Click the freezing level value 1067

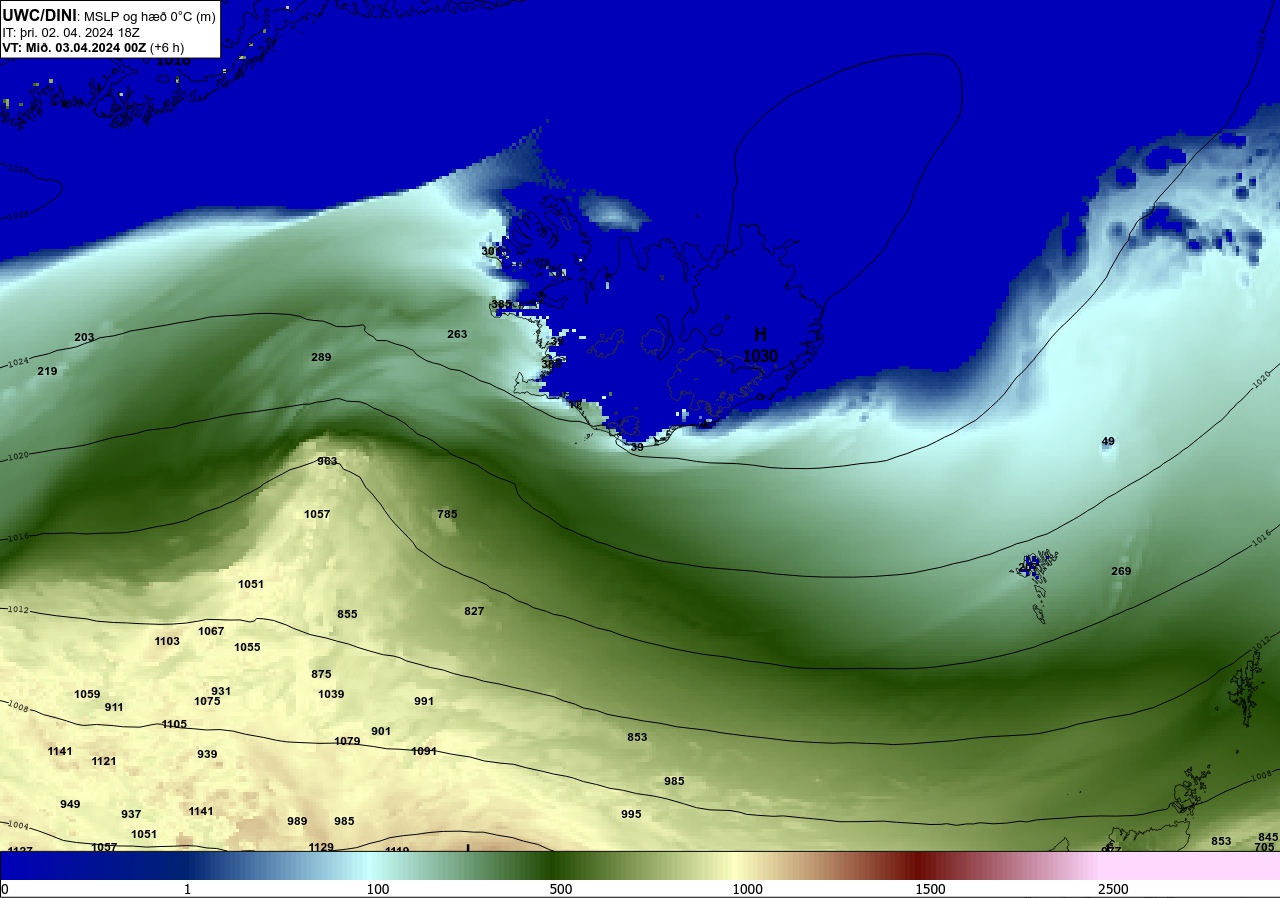tap(211, 631)
